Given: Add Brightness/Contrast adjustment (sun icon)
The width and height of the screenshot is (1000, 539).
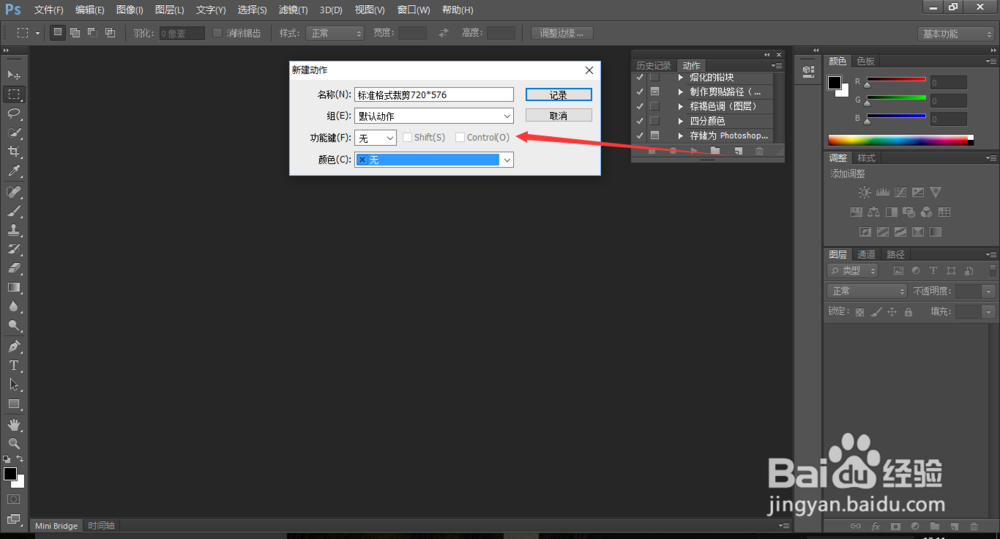Looking at the screenshot, I should [x=864, y=192].
